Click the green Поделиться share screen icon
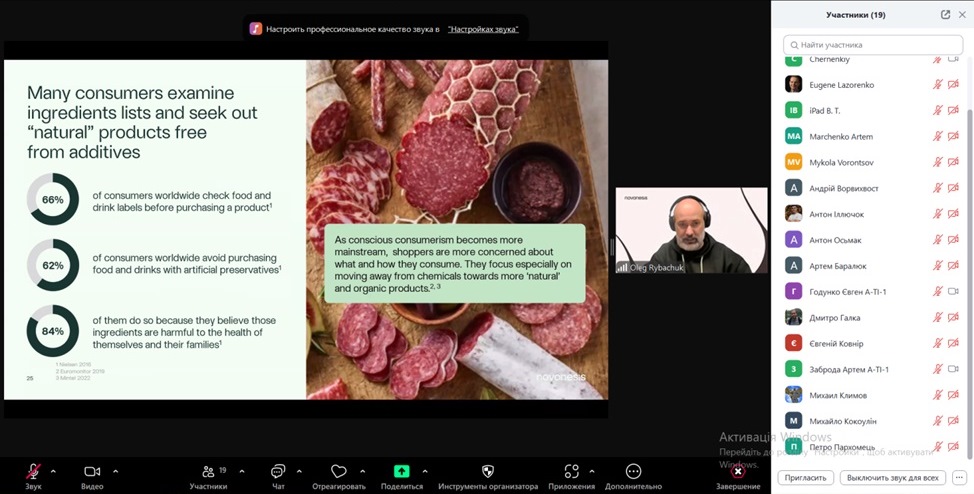The image size is (974, 494). pyautogui.click(x=401, y=471)
